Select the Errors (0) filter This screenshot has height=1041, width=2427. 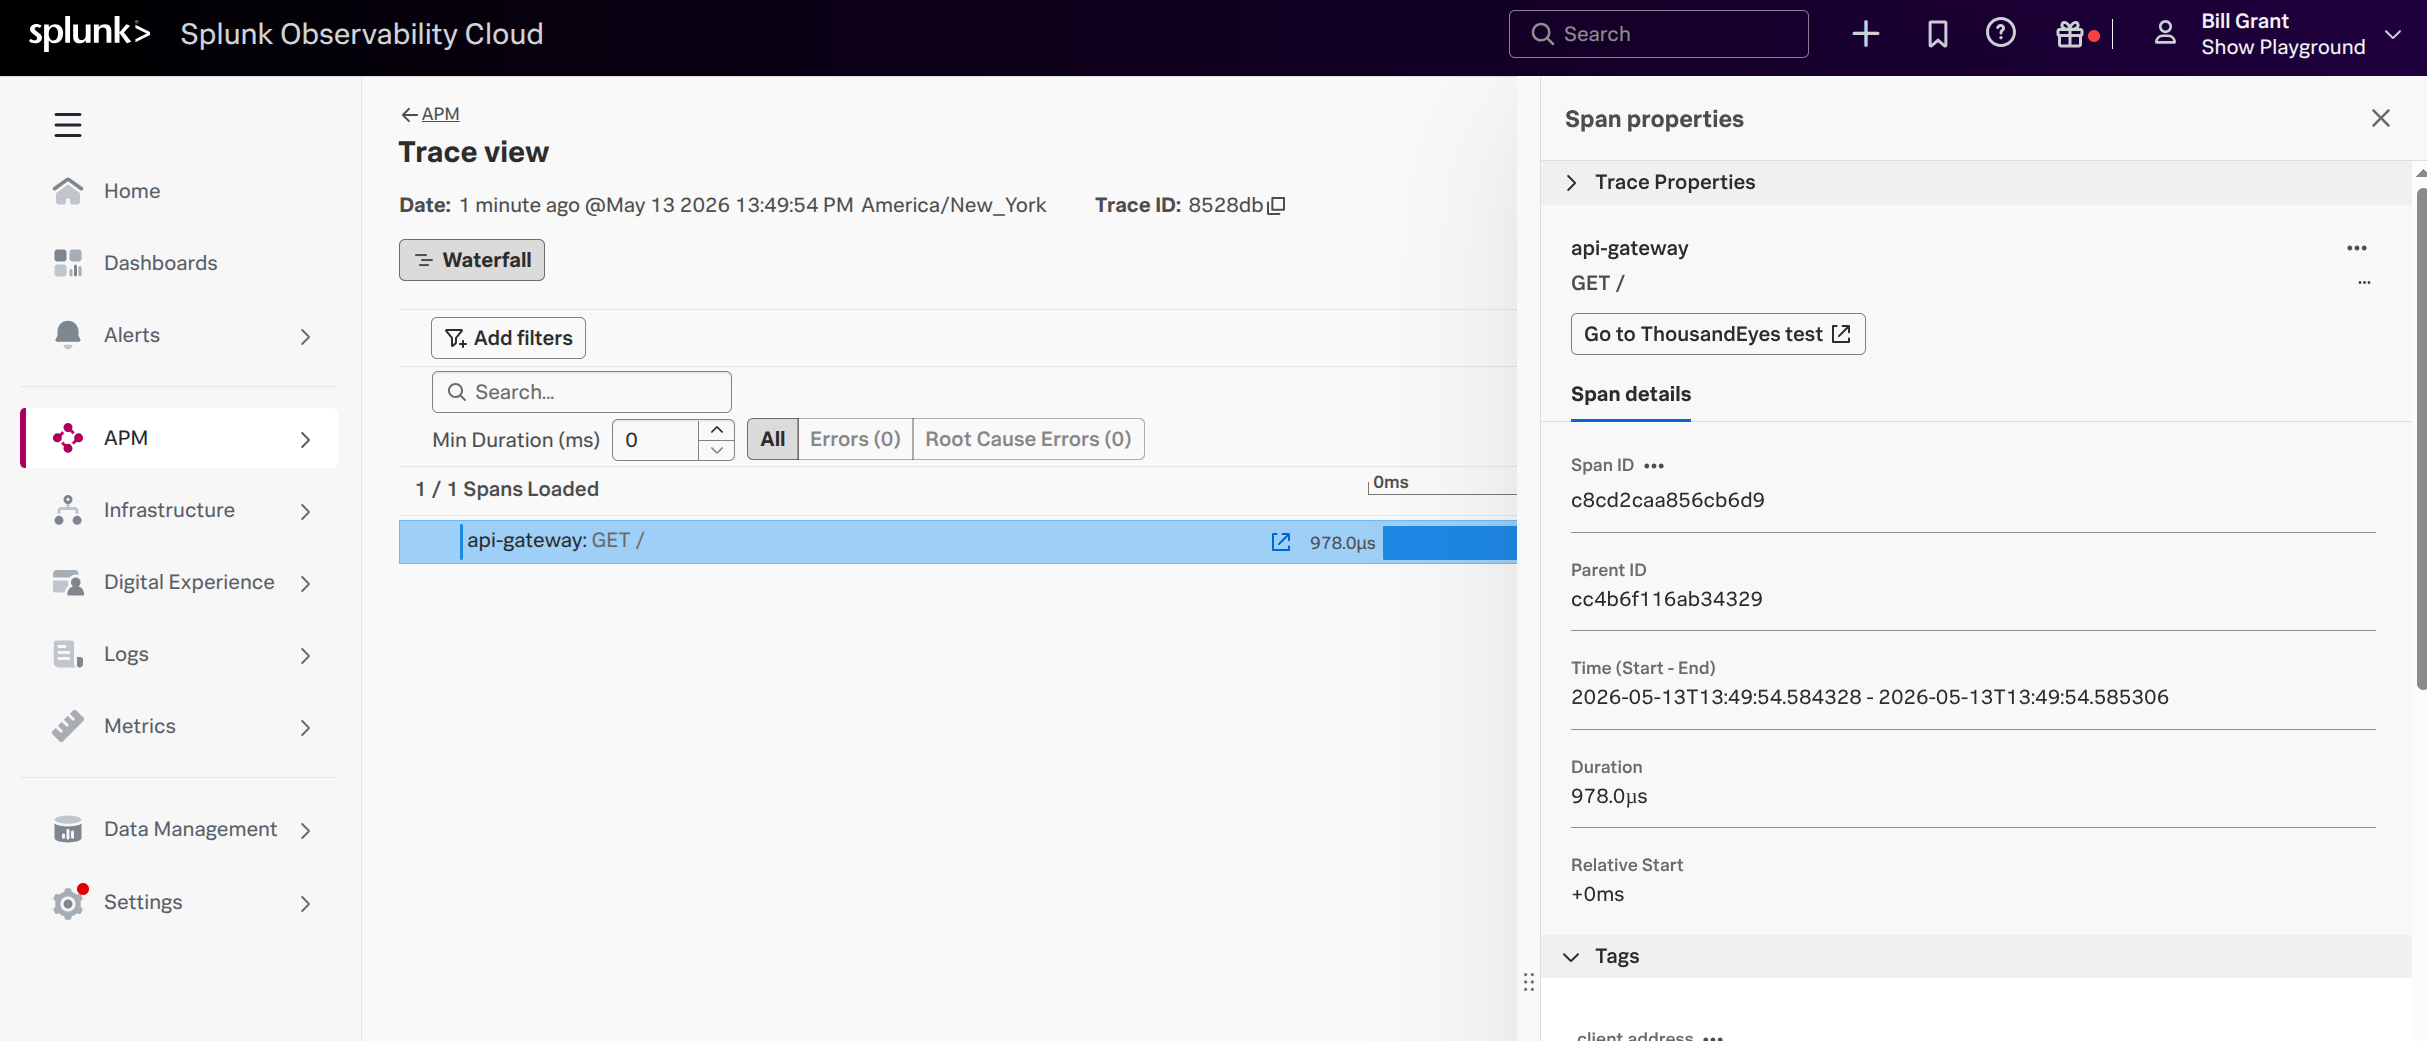[x=855, y=439]
